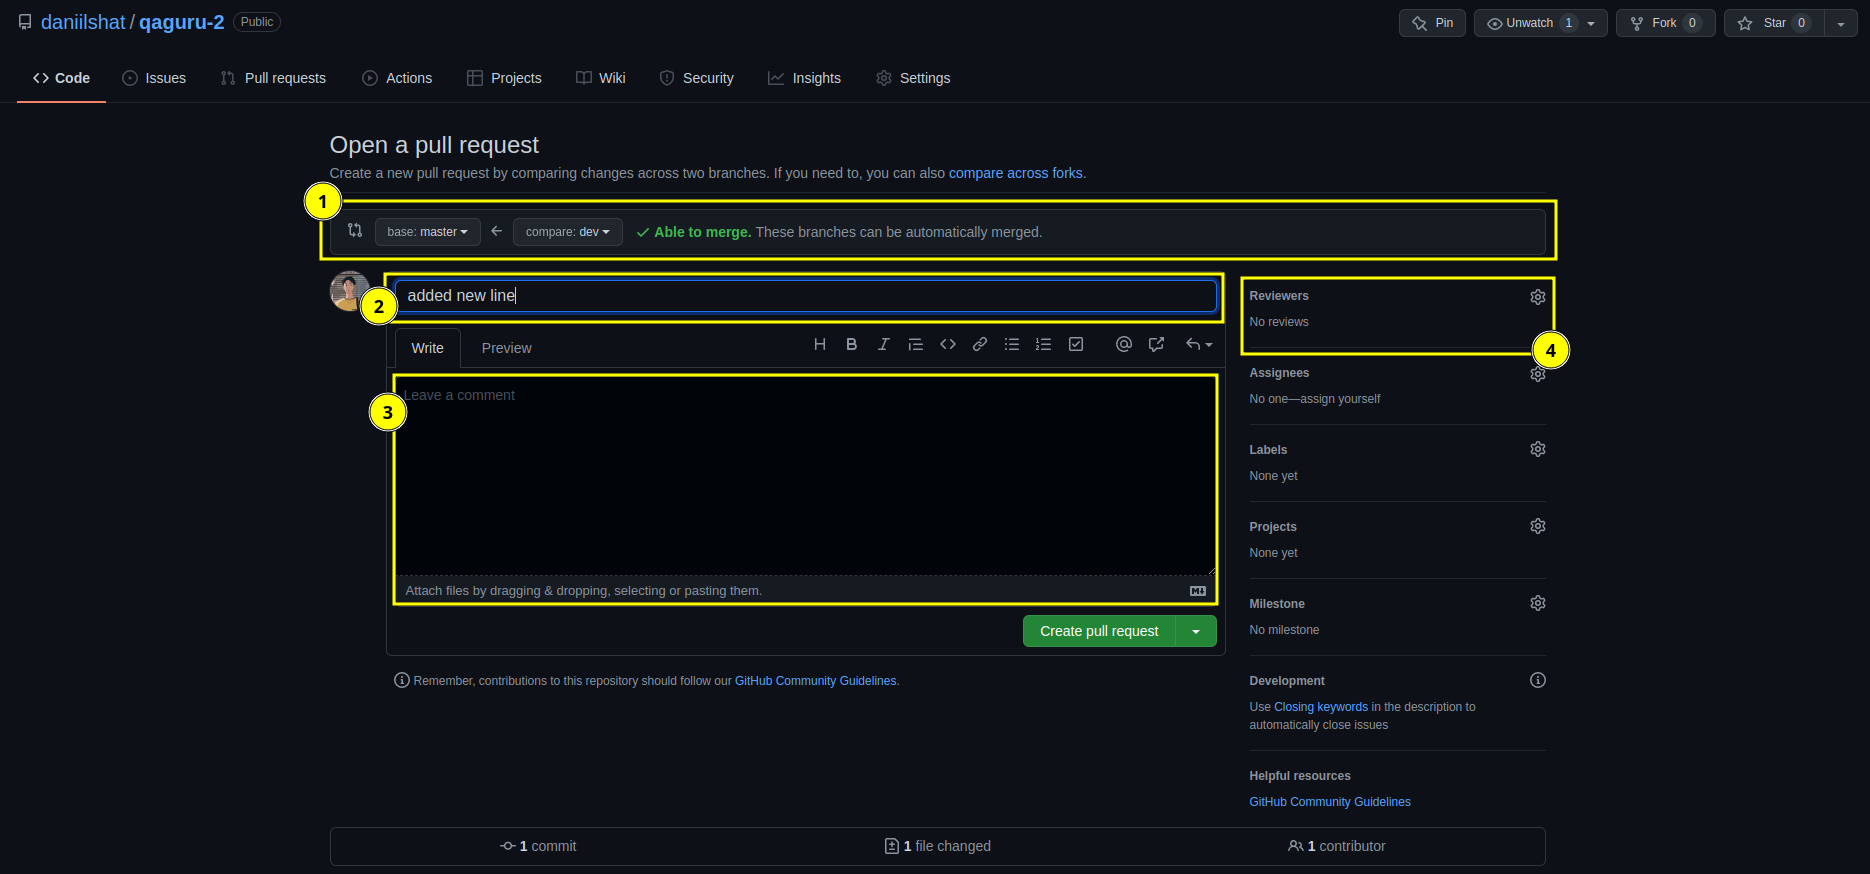Open the Actions tab
This screenshot has height=874, width=1870.
click(x=397, y=78)
